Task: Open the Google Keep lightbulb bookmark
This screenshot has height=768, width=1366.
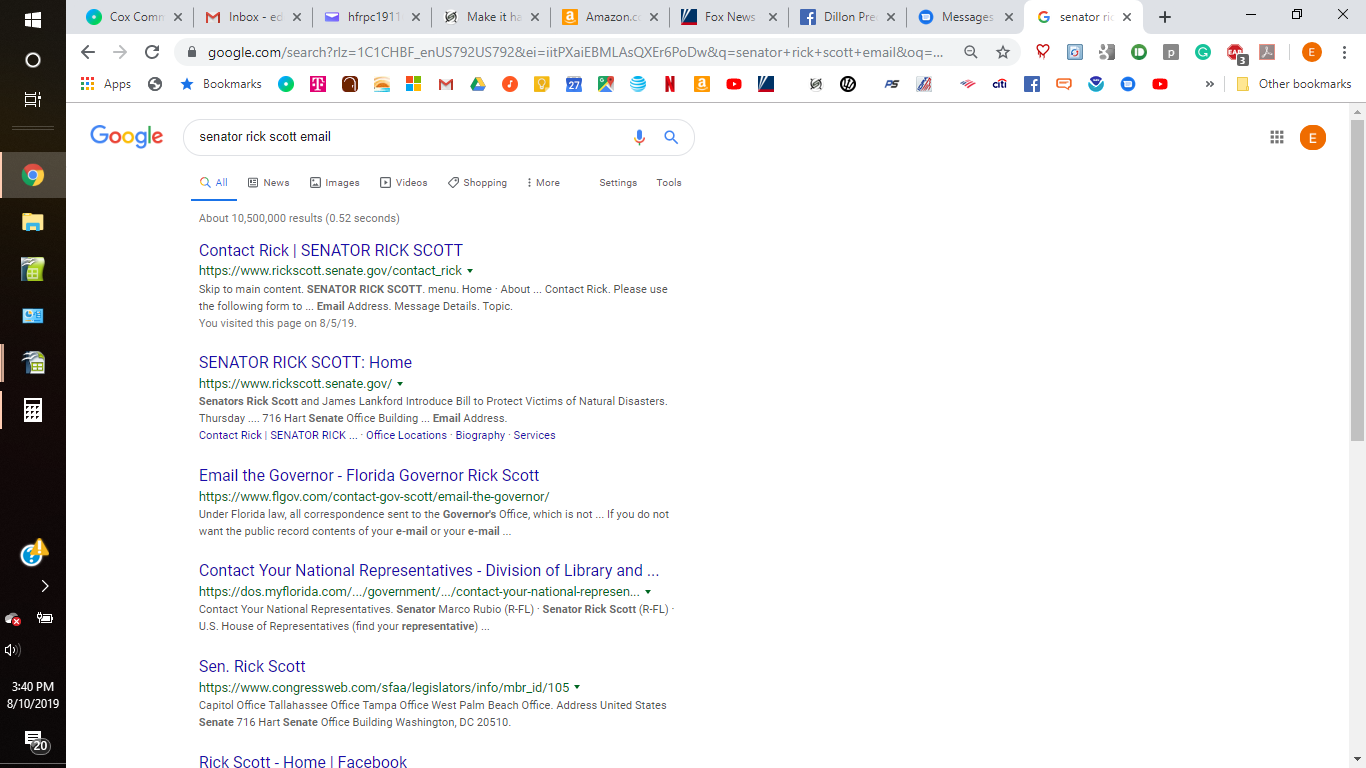Action: 542,84
